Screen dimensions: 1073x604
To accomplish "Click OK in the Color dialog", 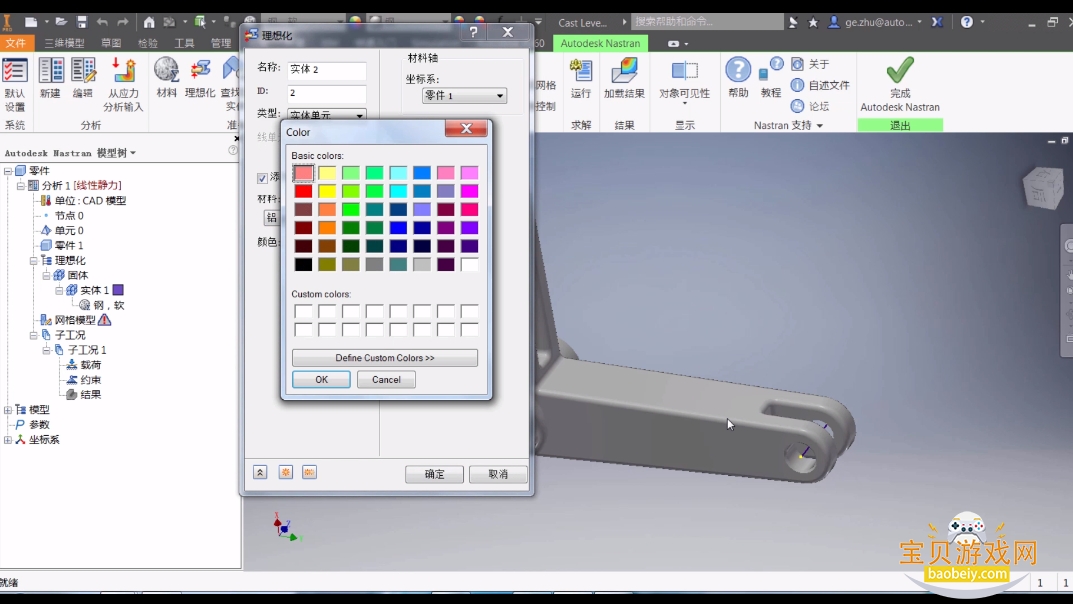I will [x=322, y=380].
